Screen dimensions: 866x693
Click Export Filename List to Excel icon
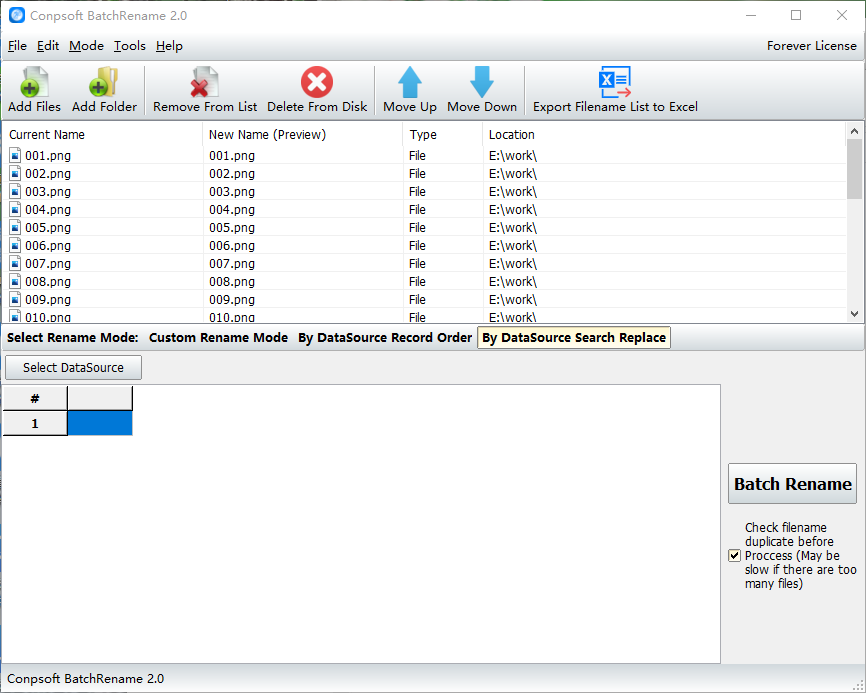pyautogui.click(x=615, y=82)
